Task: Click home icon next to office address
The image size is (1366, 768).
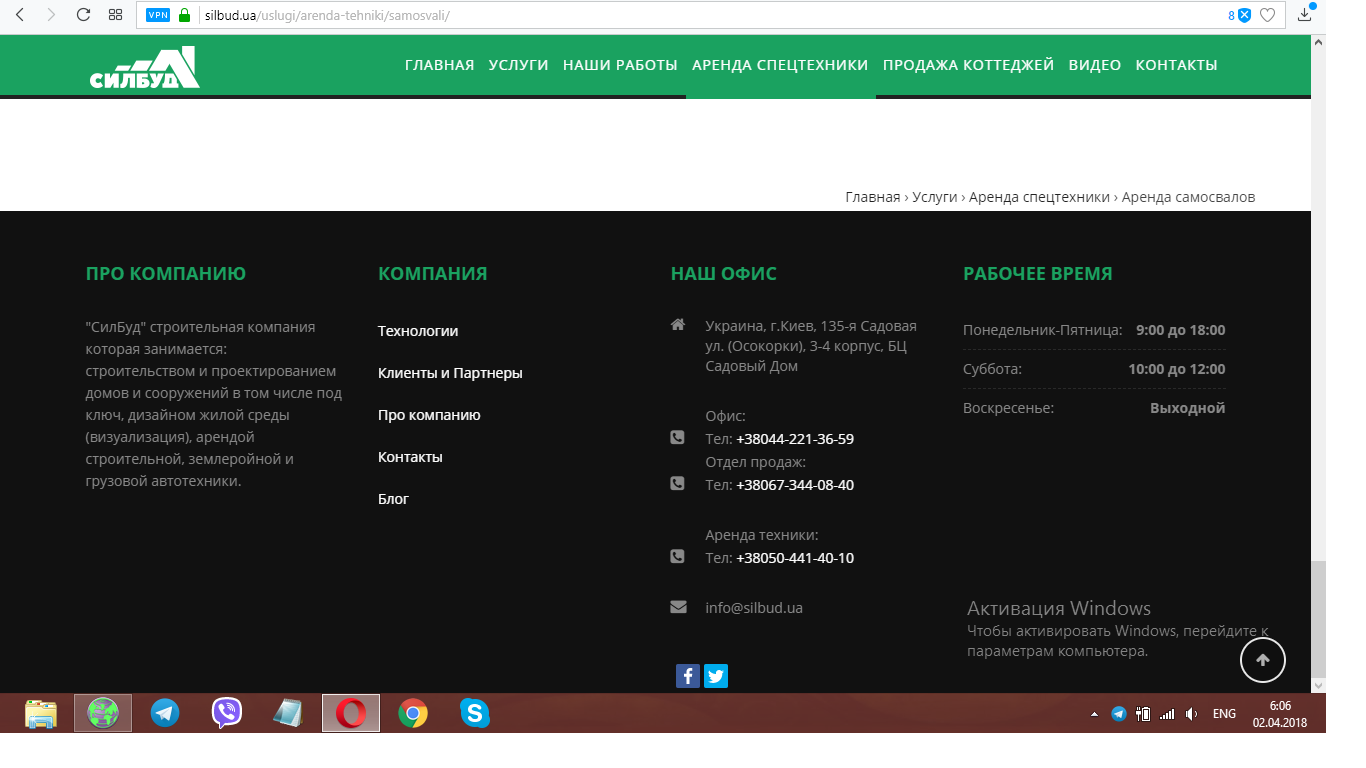Action: pyautogui.click(x=677, y=325)
